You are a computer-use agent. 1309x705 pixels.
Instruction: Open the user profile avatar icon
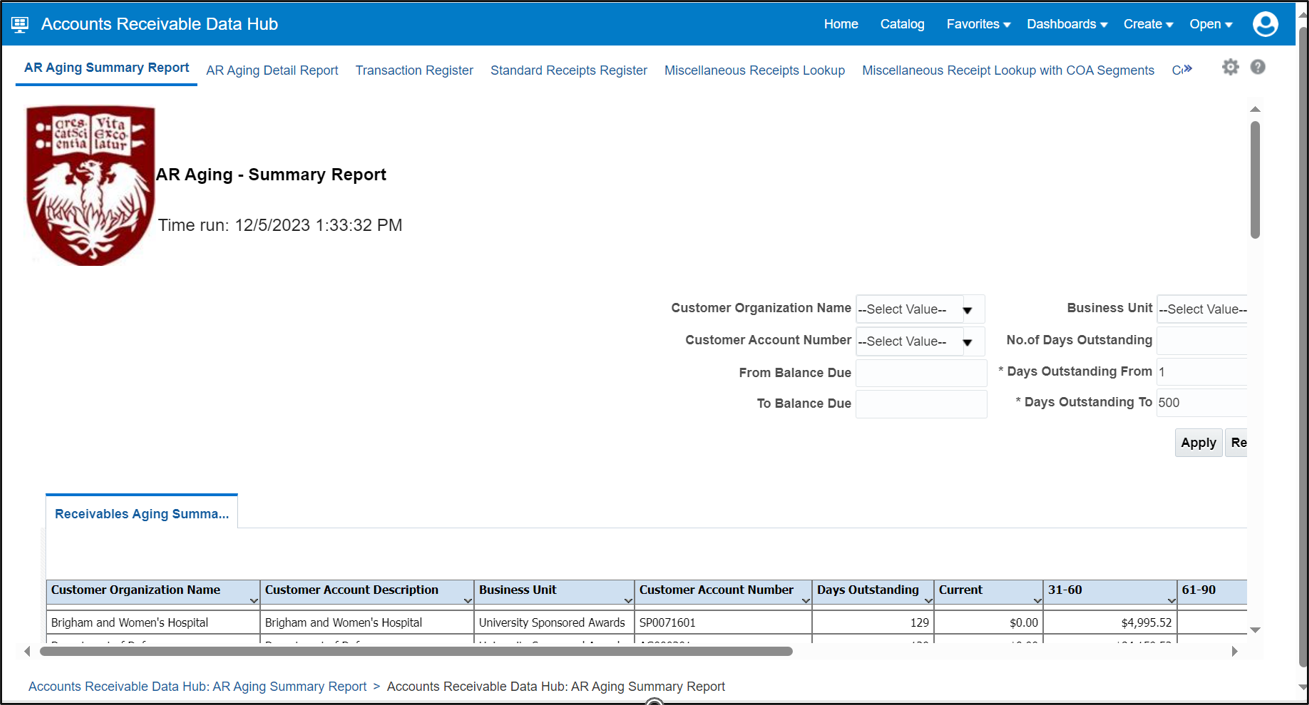coord(1265,24)
